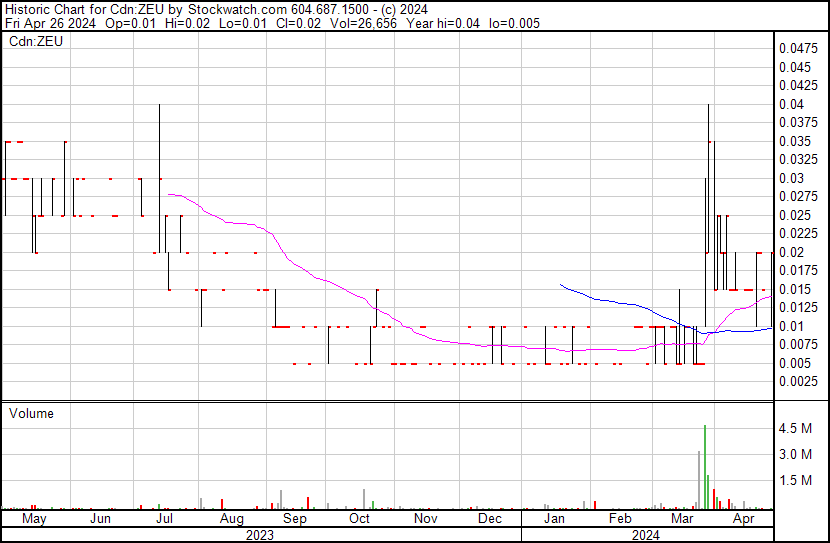Click the 4.5 M volume axis label

[x=795, y=428]
